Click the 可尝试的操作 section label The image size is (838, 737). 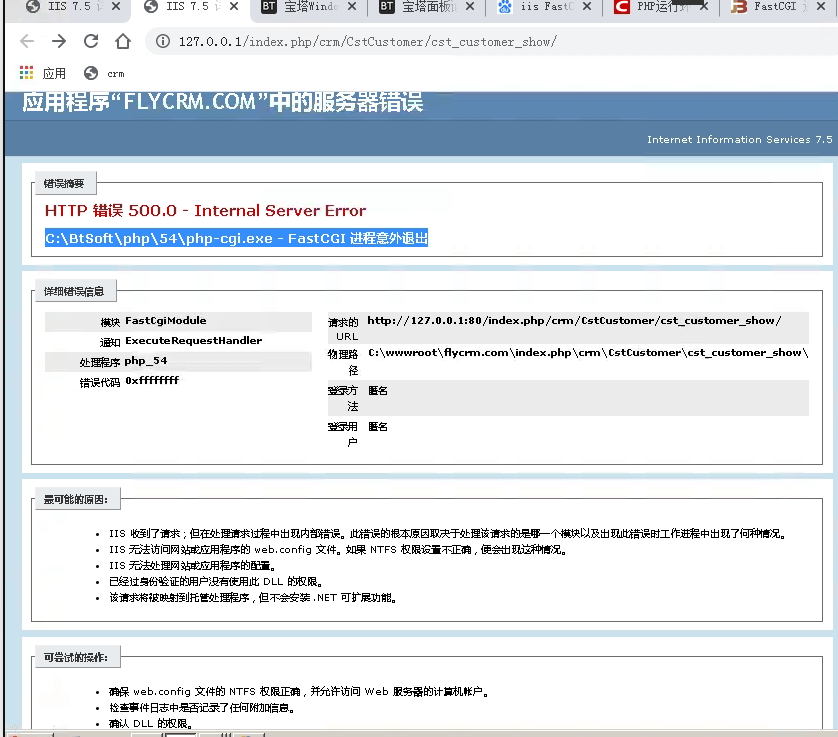(76, 657)
